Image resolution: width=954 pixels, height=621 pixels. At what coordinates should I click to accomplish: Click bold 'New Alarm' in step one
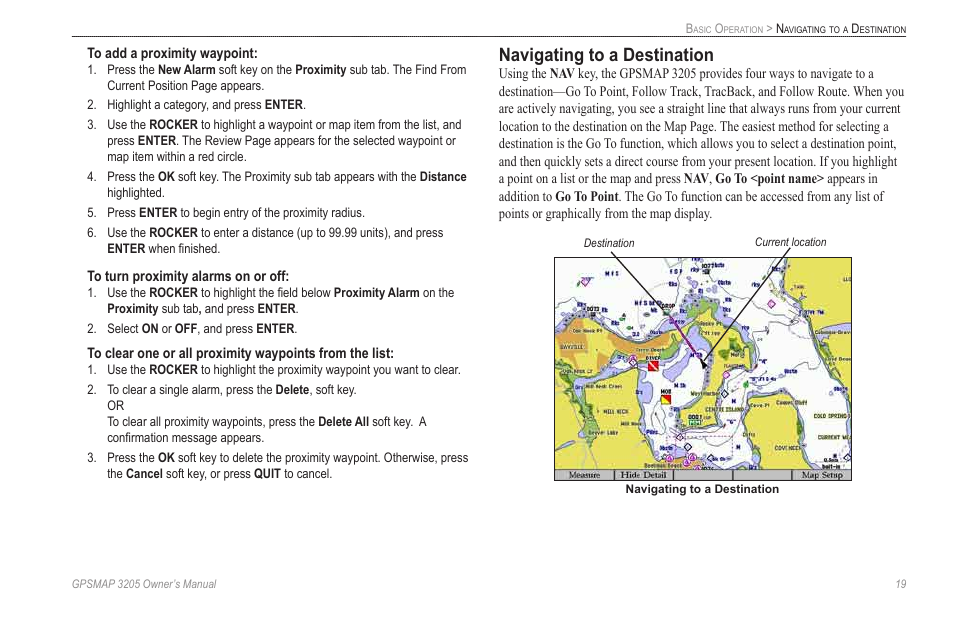pos(187,69)
